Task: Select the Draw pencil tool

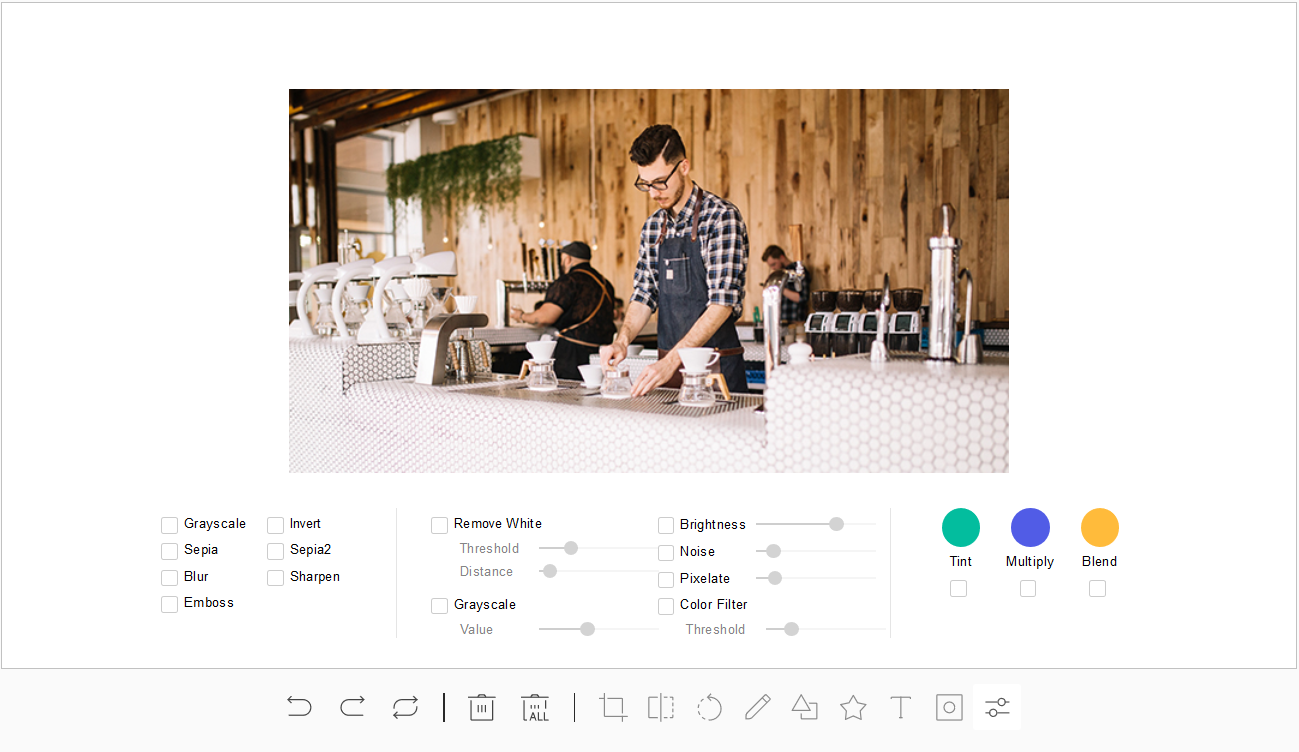Action: tap(757, 708)
